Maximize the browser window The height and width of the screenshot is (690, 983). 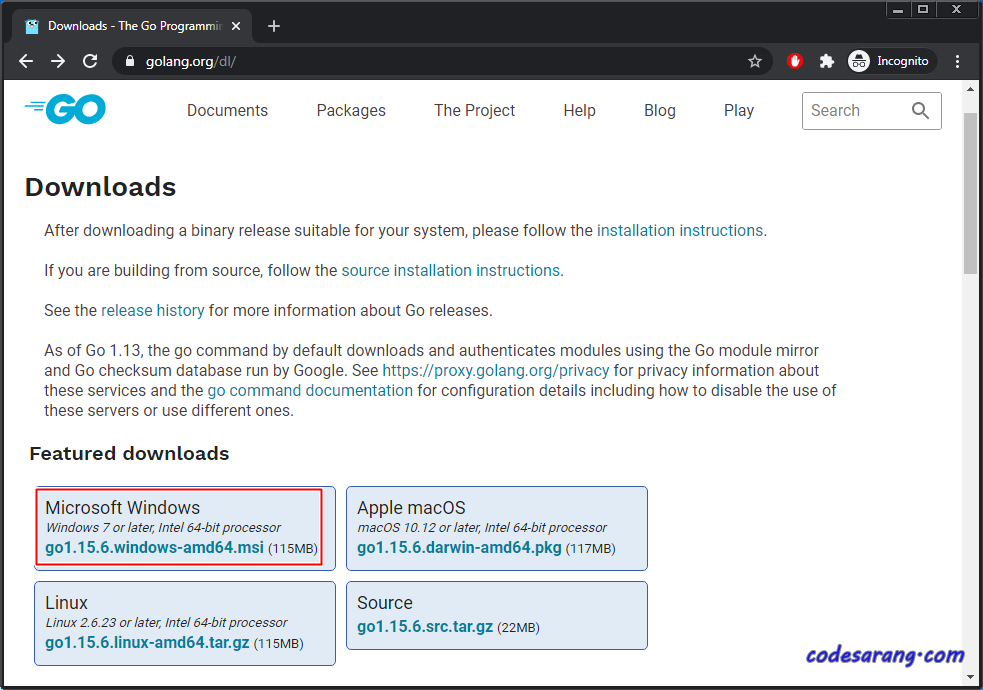click(923, 9)
